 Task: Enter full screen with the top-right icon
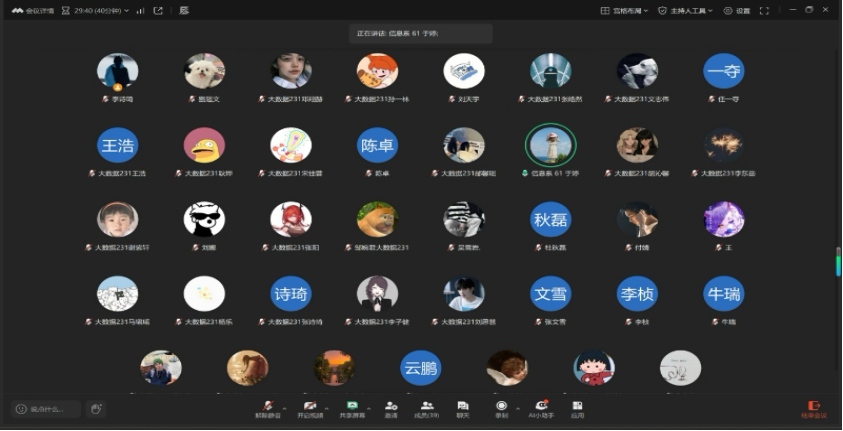click(764, 10)
